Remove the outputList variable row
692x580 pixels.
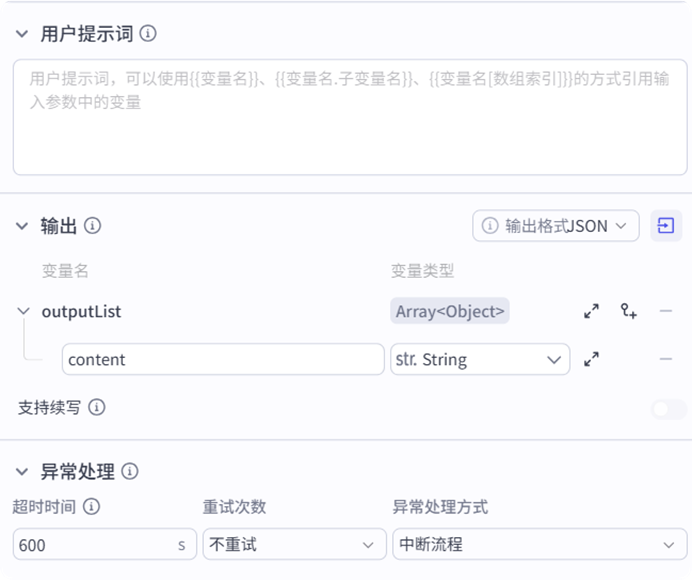pos(666,311)
